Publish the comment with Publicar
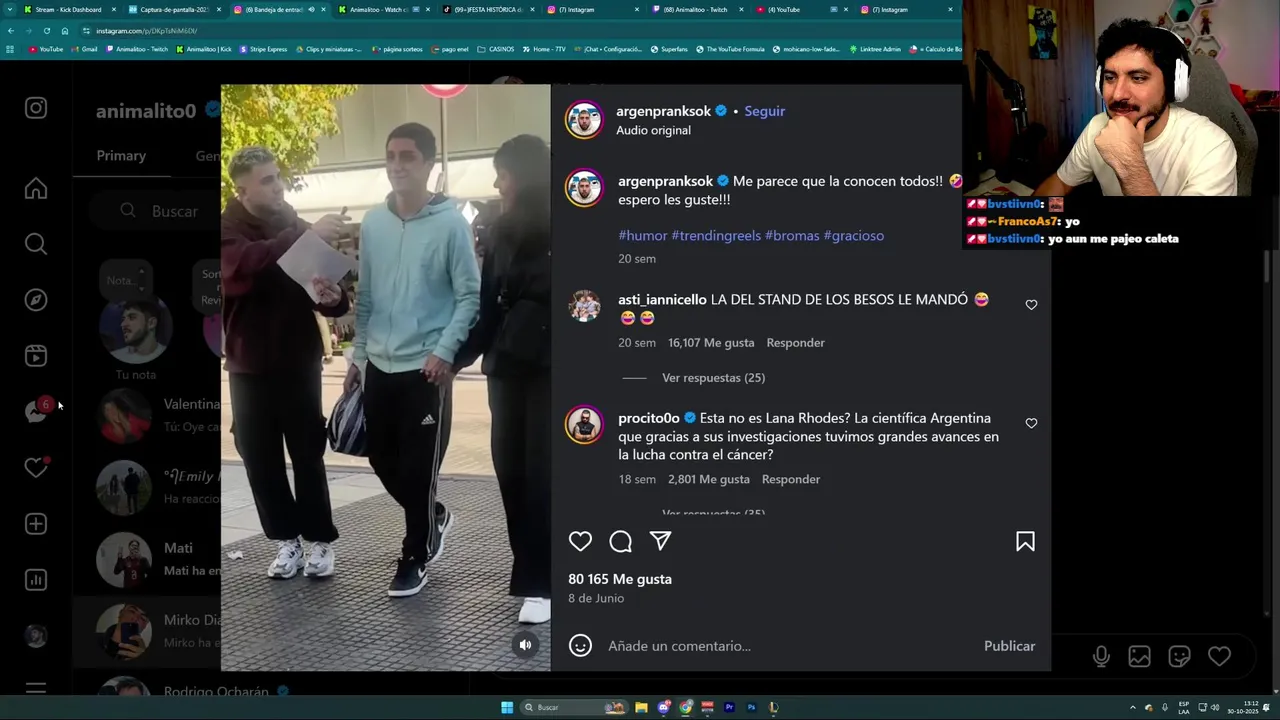1280x720 pixels. point(1009,646)
